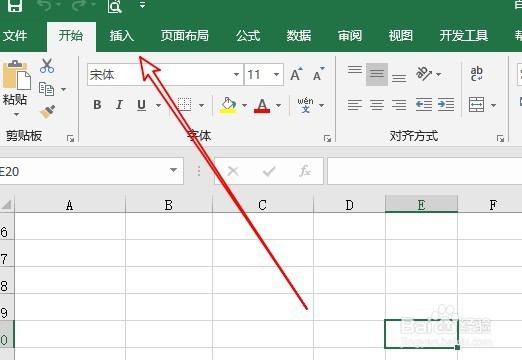Screen dimensions: 522x360
Task: Open Print Preview from quick access toolbar
Action: tap(115, 5)
